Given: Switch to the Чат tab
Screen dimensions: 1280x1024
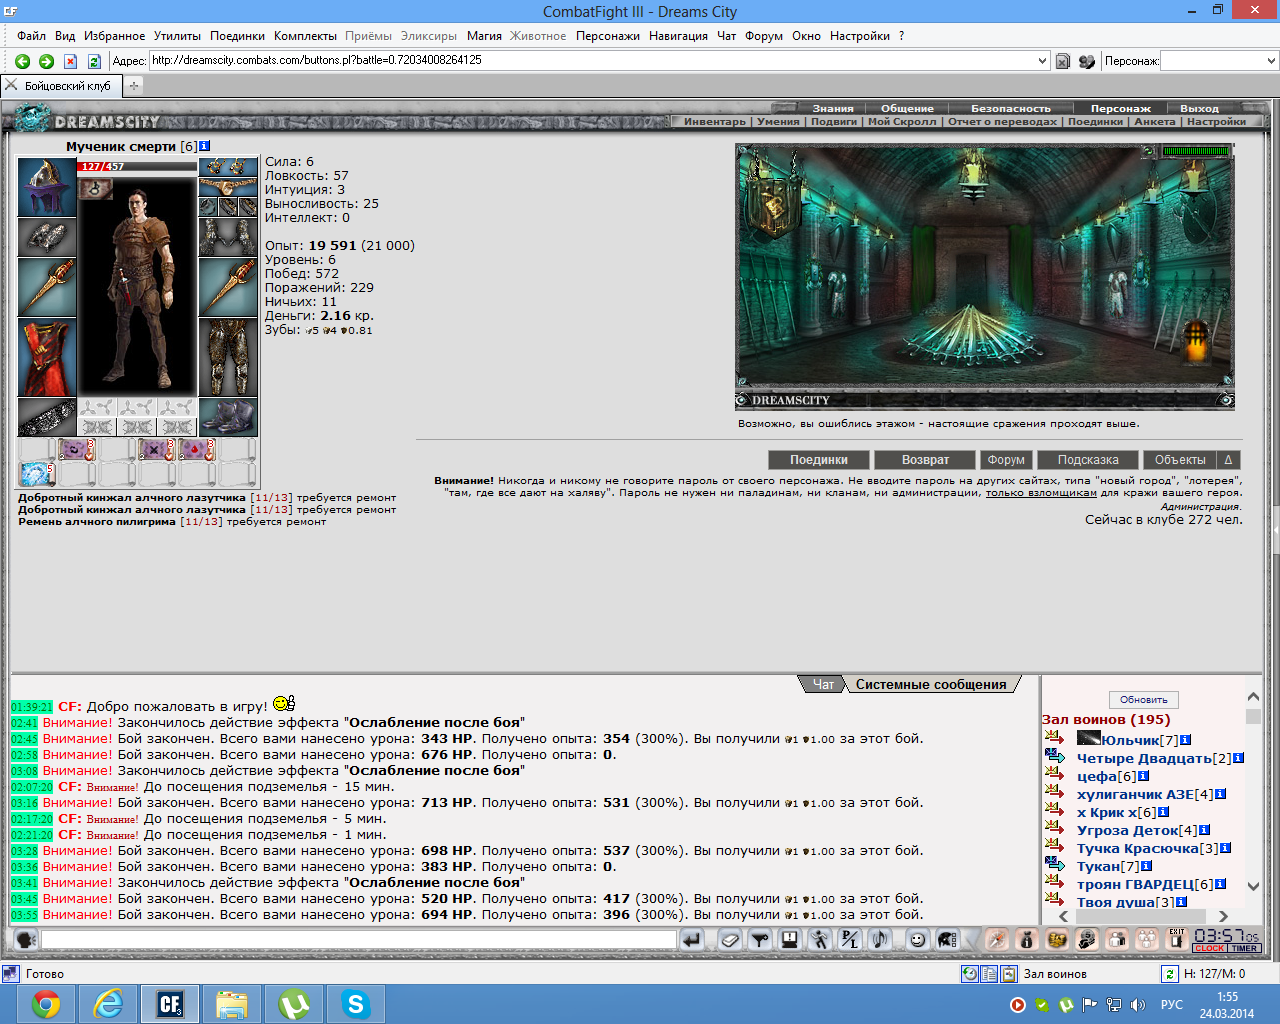Looking at the screenshot, I should (x=823, y=685).
